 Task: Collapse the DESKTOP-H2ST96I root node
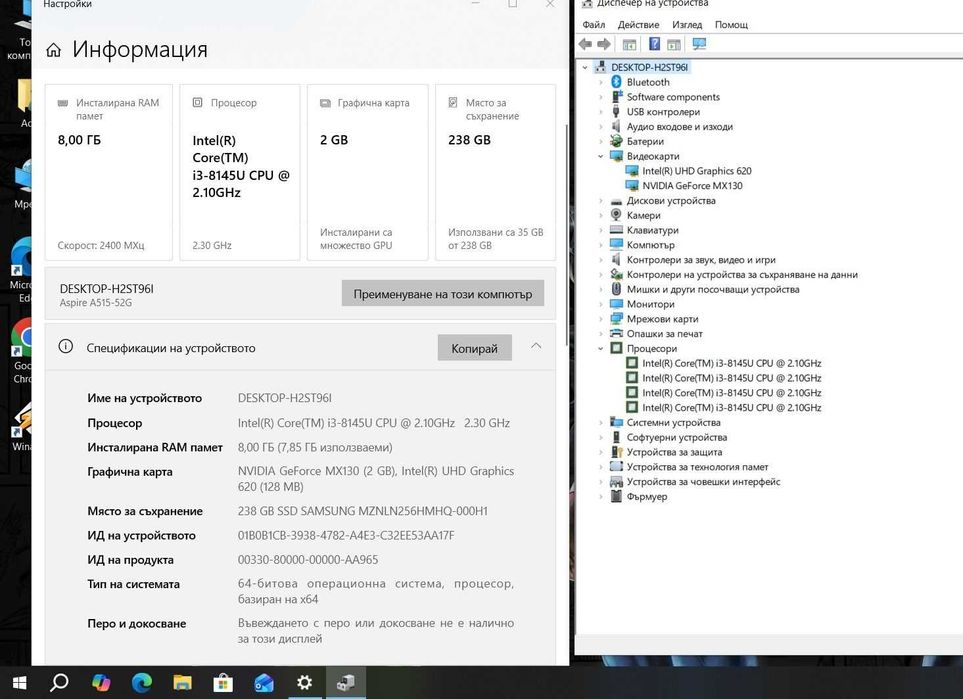coord(585,68)
